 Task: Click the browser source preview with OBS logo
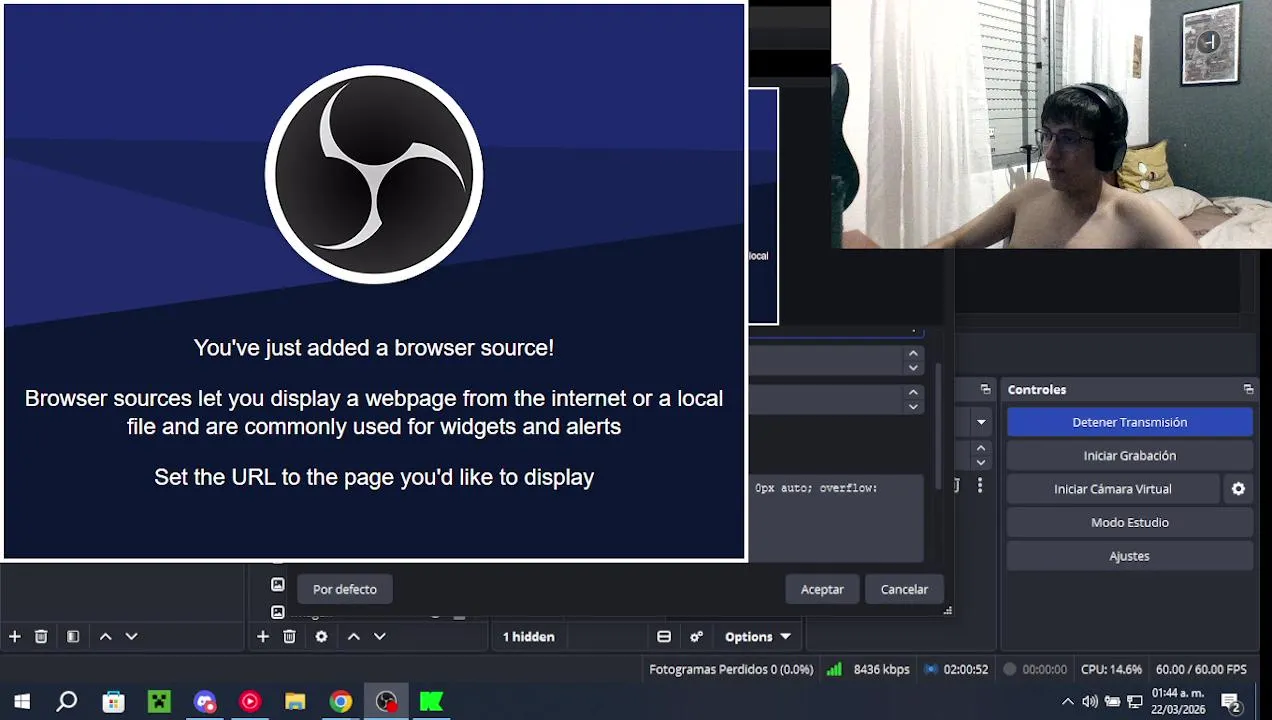[x=374, y=281]
